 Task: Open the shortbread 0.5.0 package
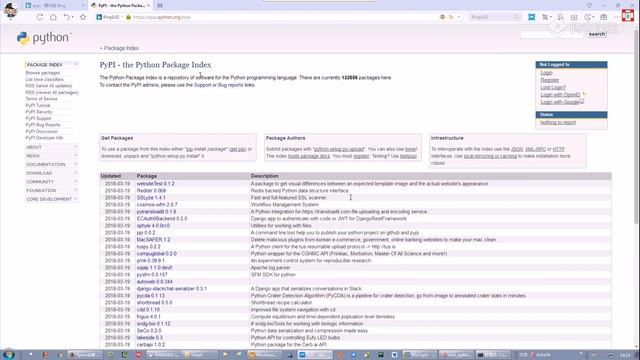pyautogui.click(x=154, y=303)
